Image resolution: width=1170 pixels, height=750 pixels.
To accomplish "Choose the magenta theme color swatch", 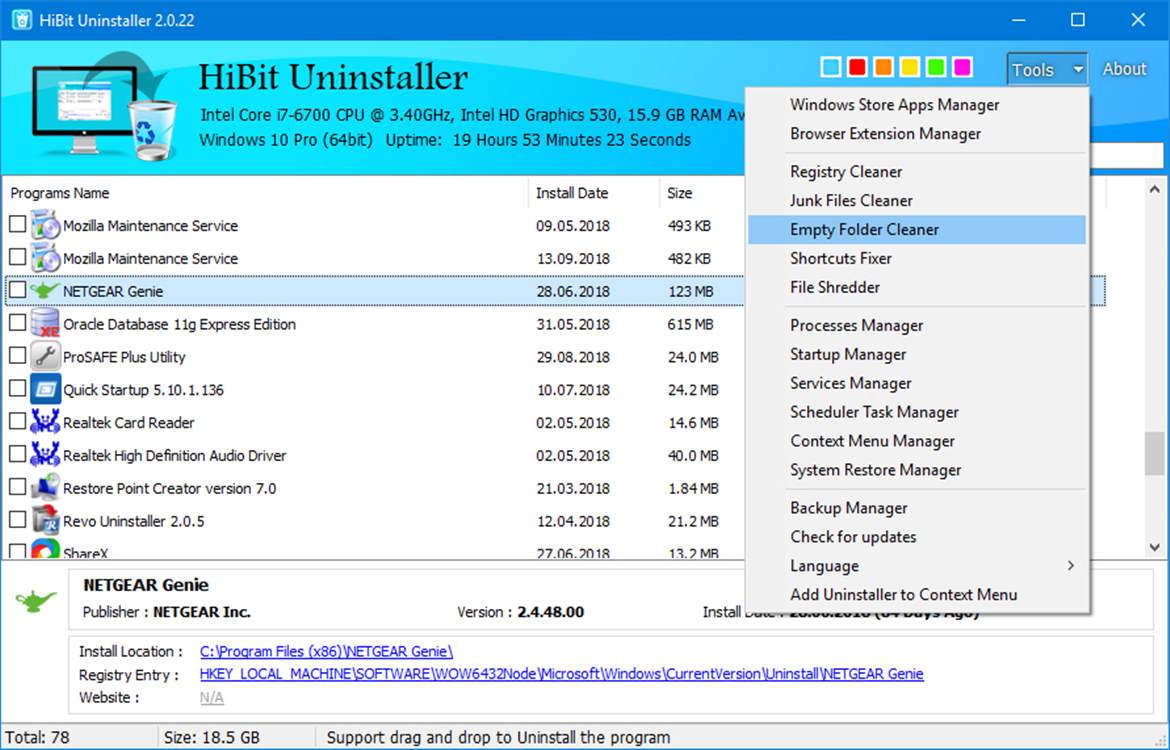I will [x=962, y=67].
